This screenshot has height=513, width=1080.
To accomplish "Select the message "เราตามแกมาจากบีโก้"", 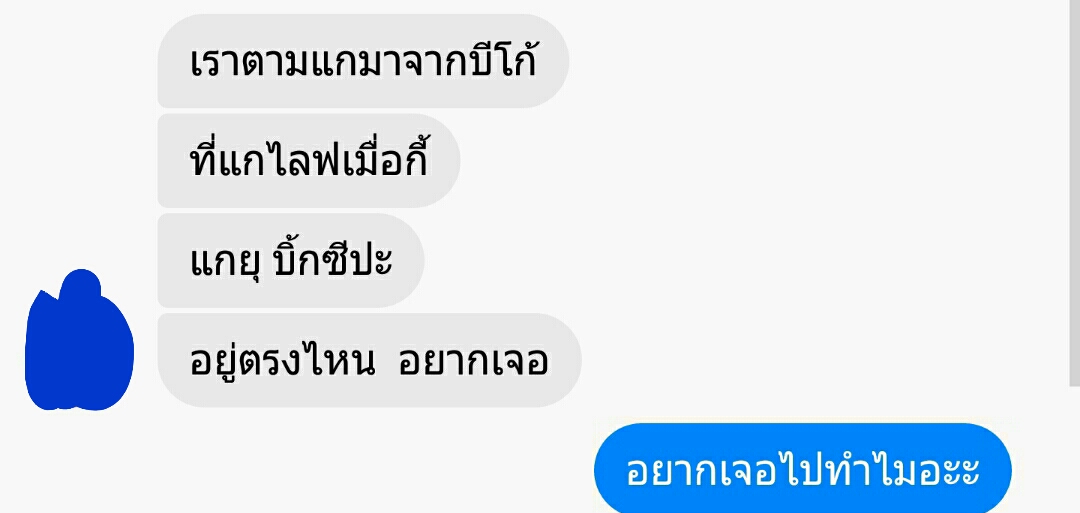I will click(x=363, y=61).
